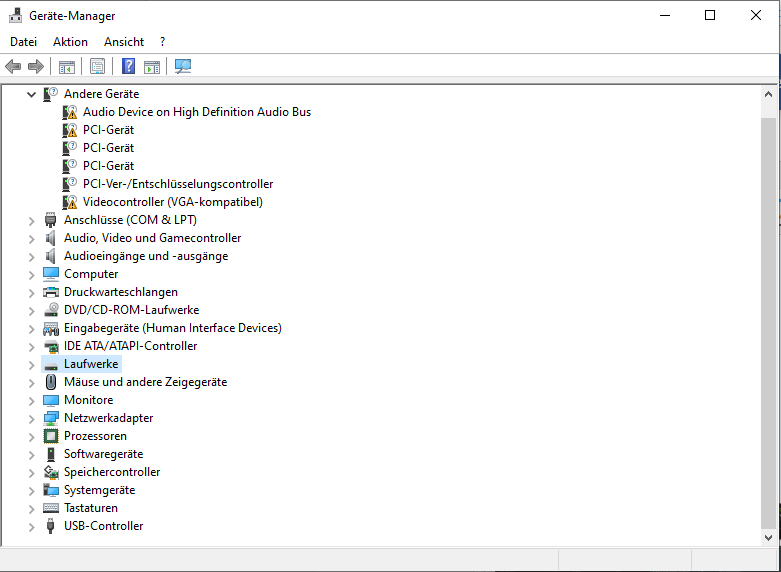Select Audio Device on High Definition Audio Bus

tap(197, 112)
